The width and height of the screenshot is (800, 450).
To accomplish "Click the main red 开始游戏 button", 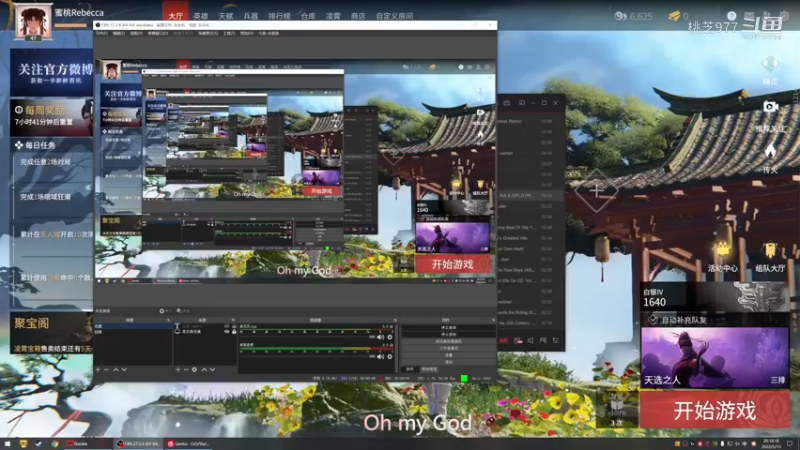I will 714,410.
